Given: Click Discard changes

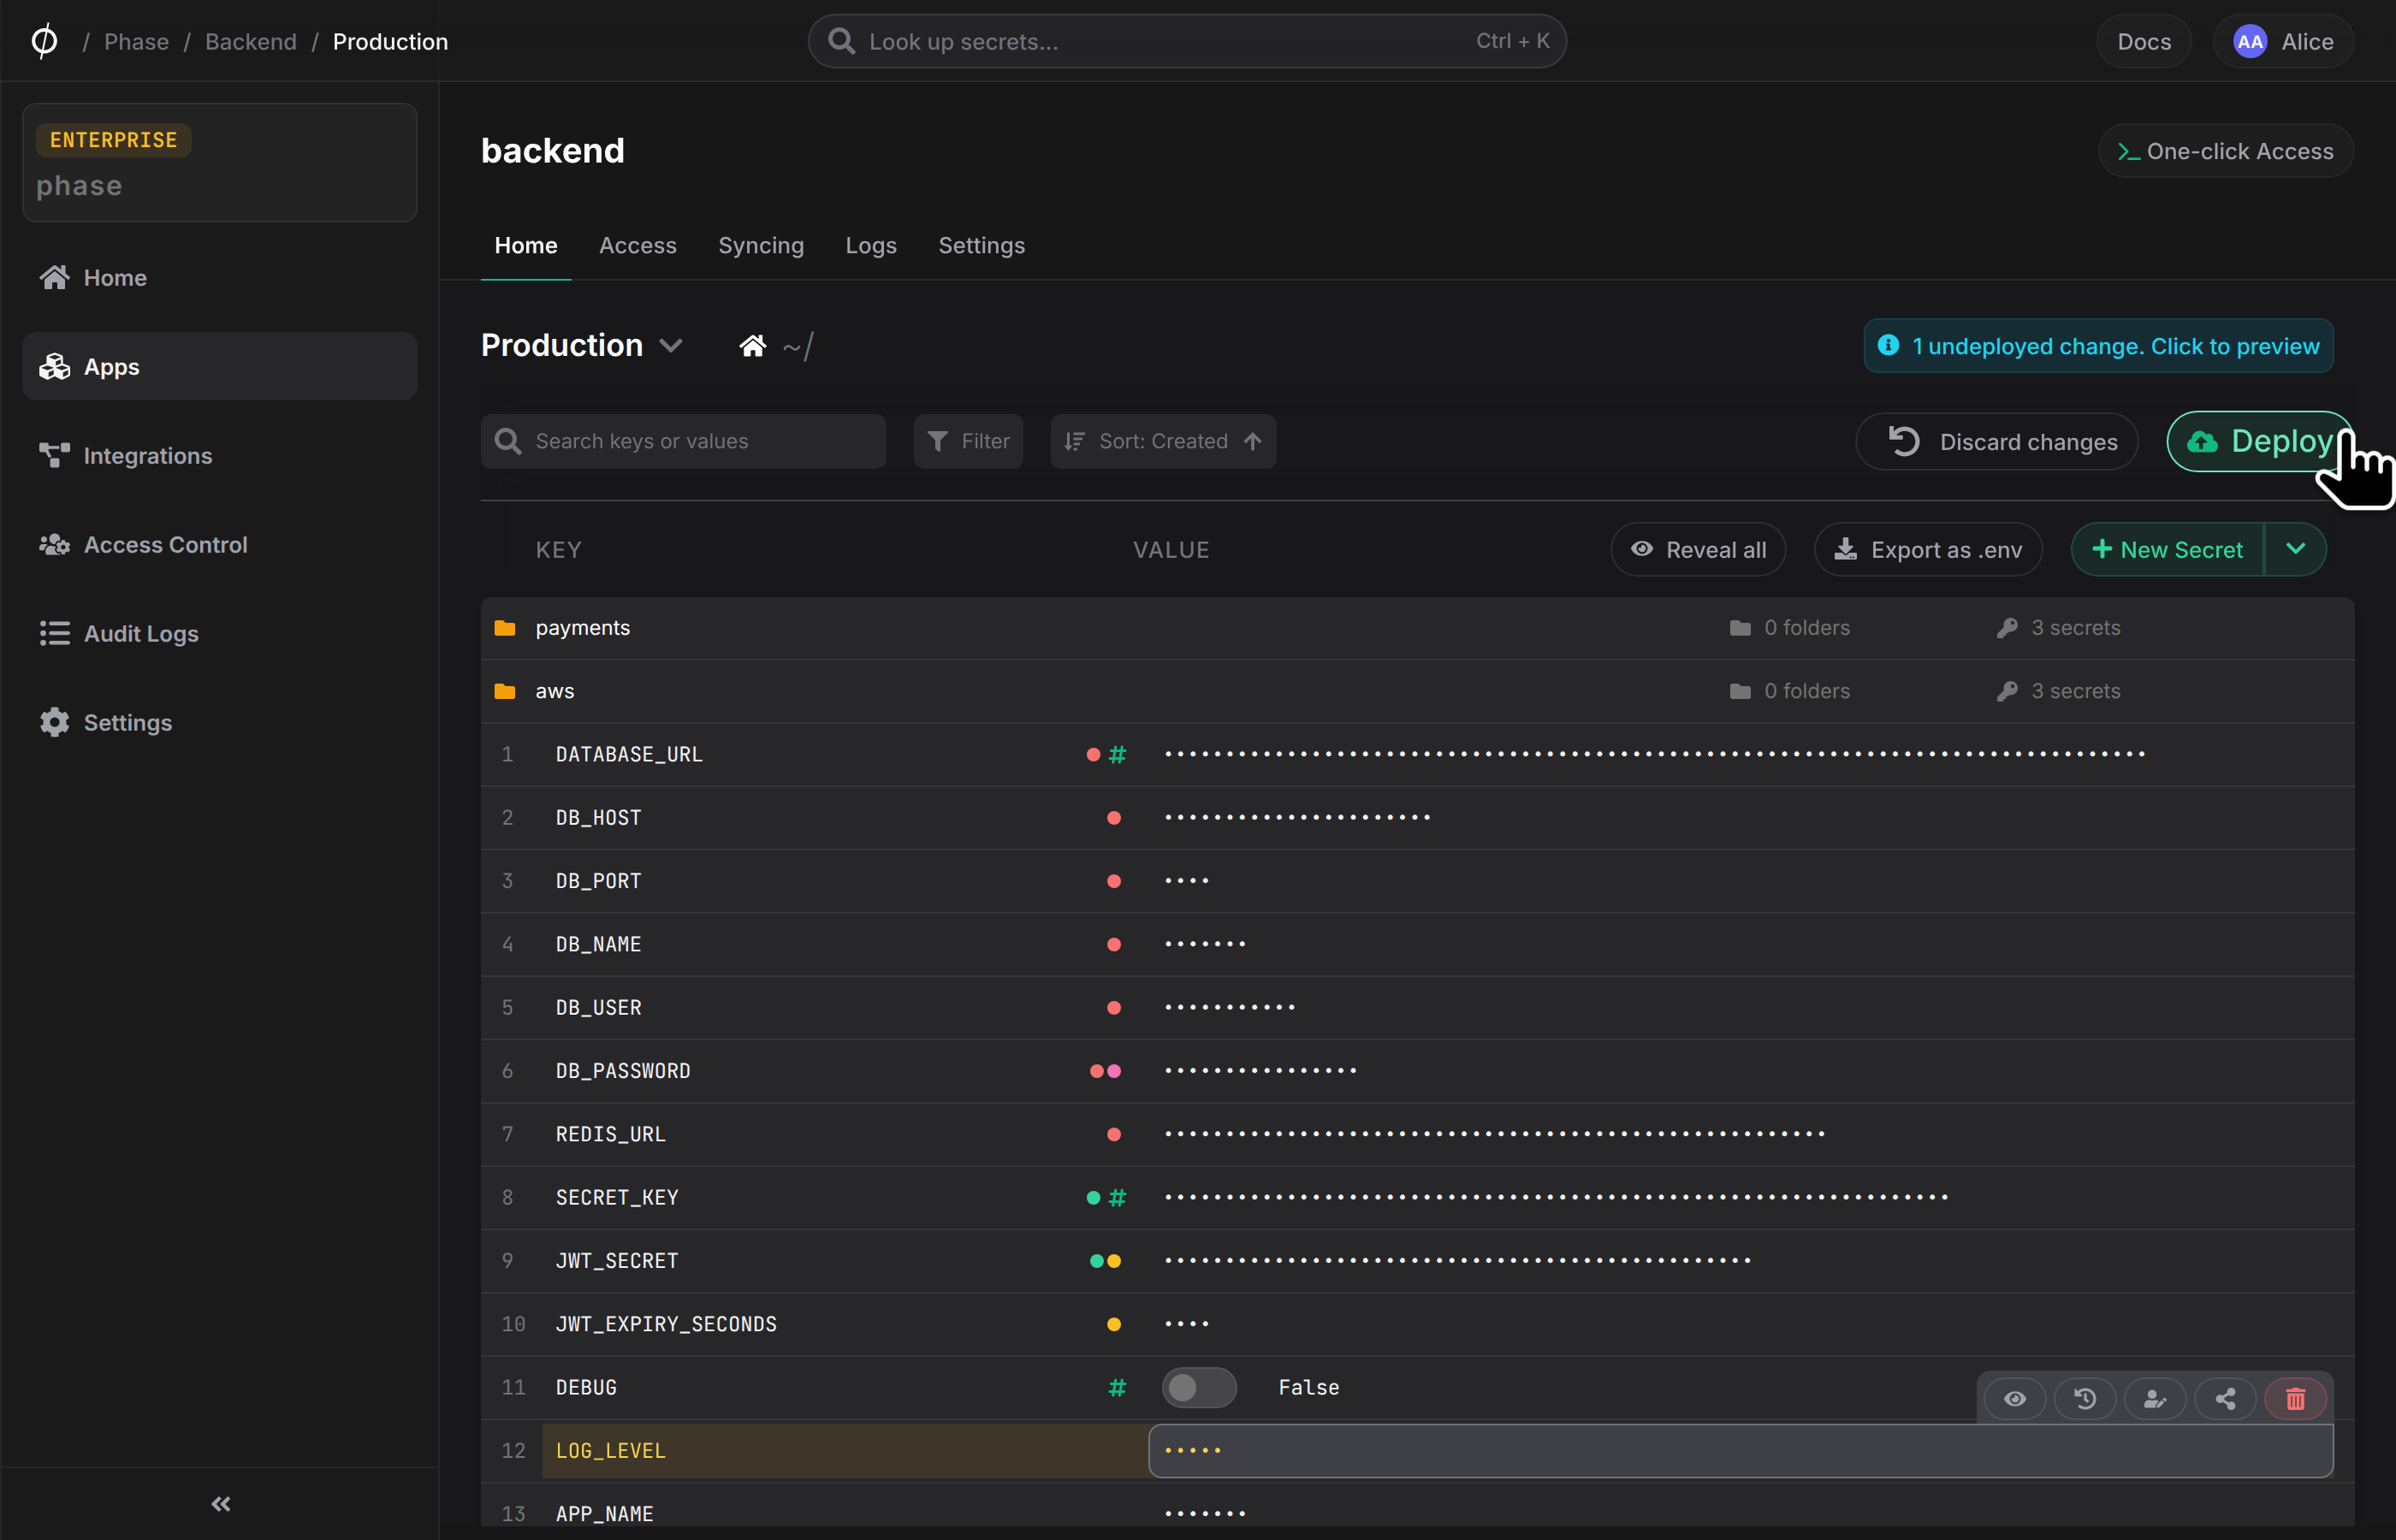Looking at the screenshot, I should pos(1996,441).
